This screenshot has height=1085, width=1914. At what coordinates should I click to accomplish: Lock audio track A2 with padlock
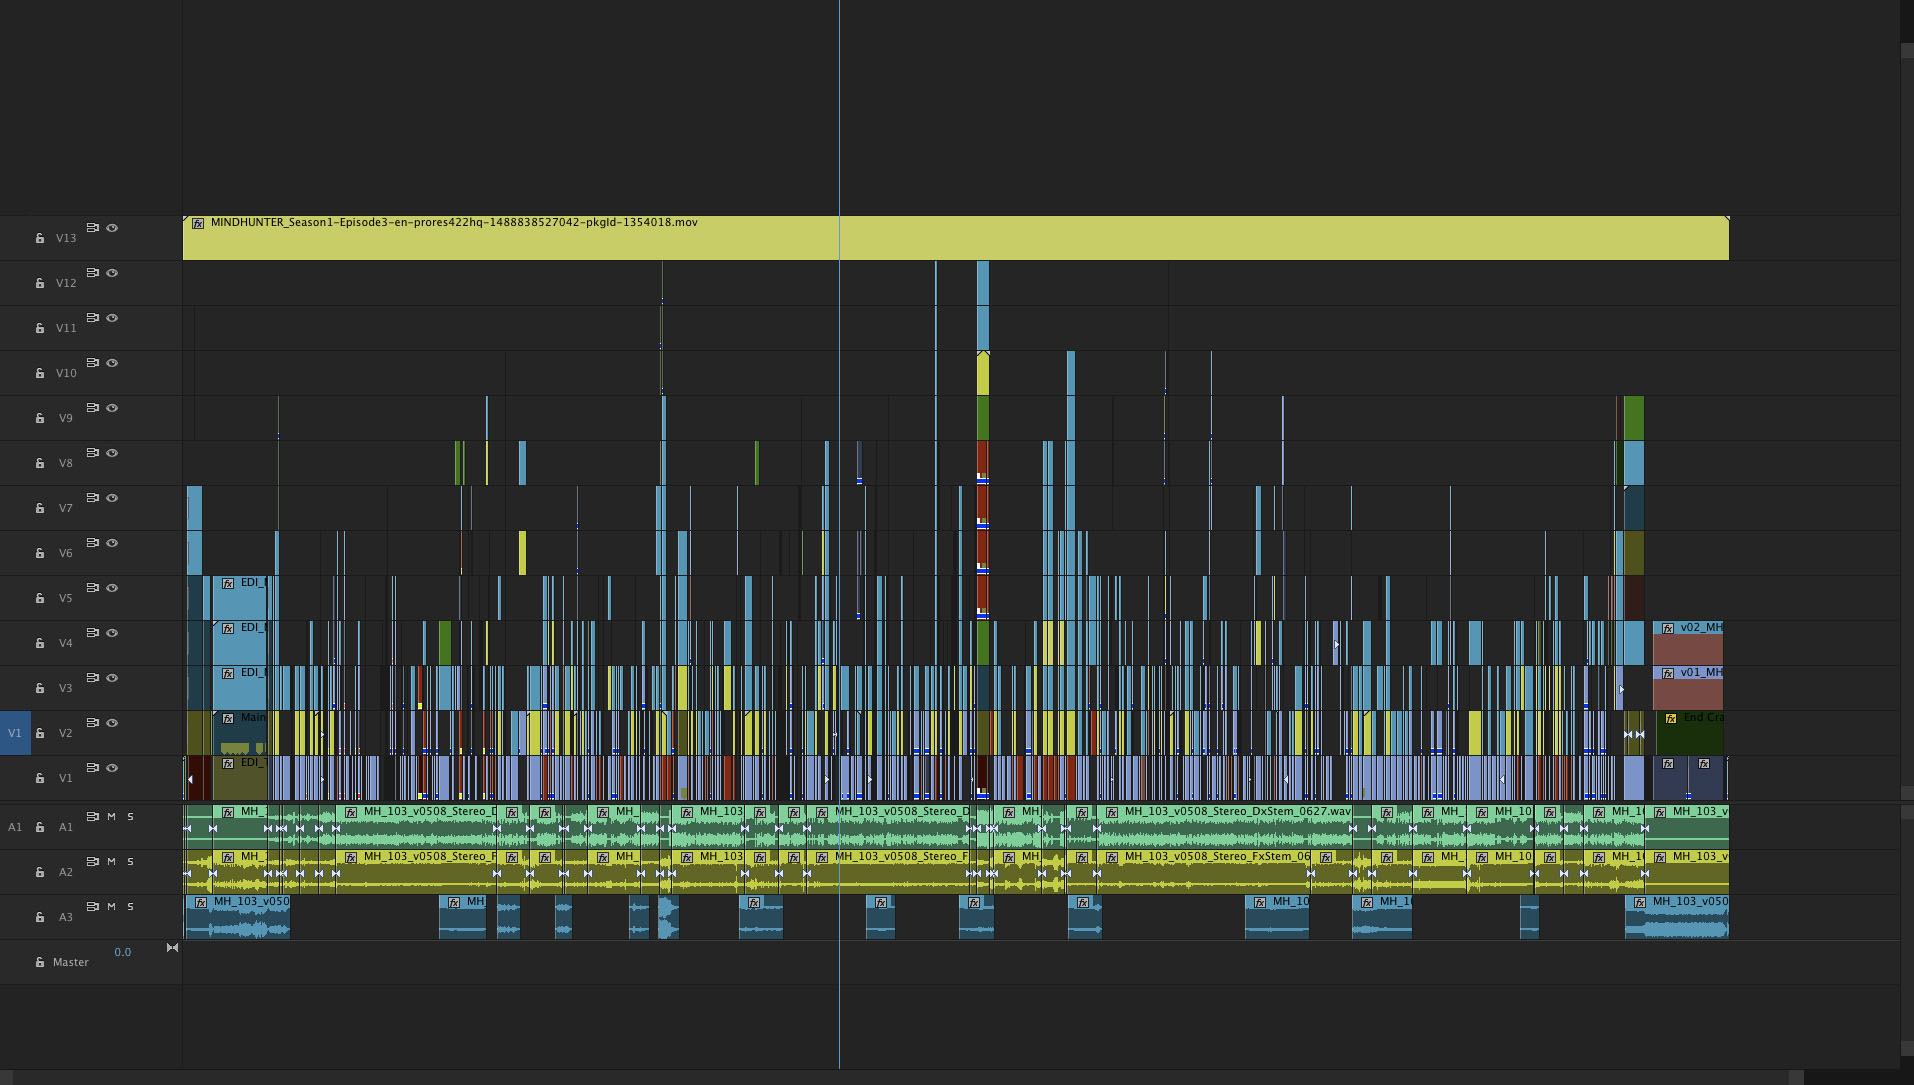[40, 872]
